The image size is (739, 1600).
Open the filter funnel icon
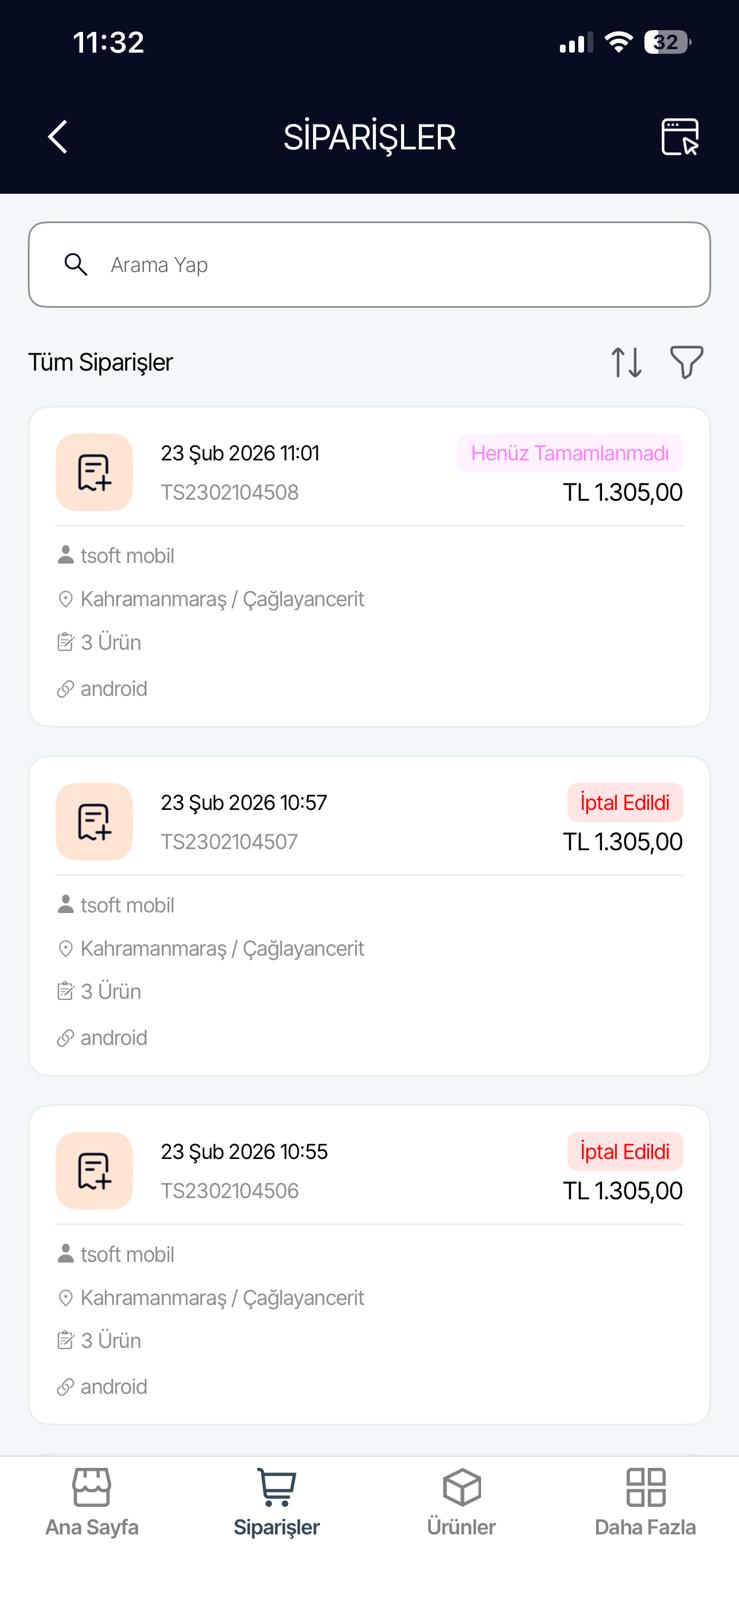[x=686, y=362]
